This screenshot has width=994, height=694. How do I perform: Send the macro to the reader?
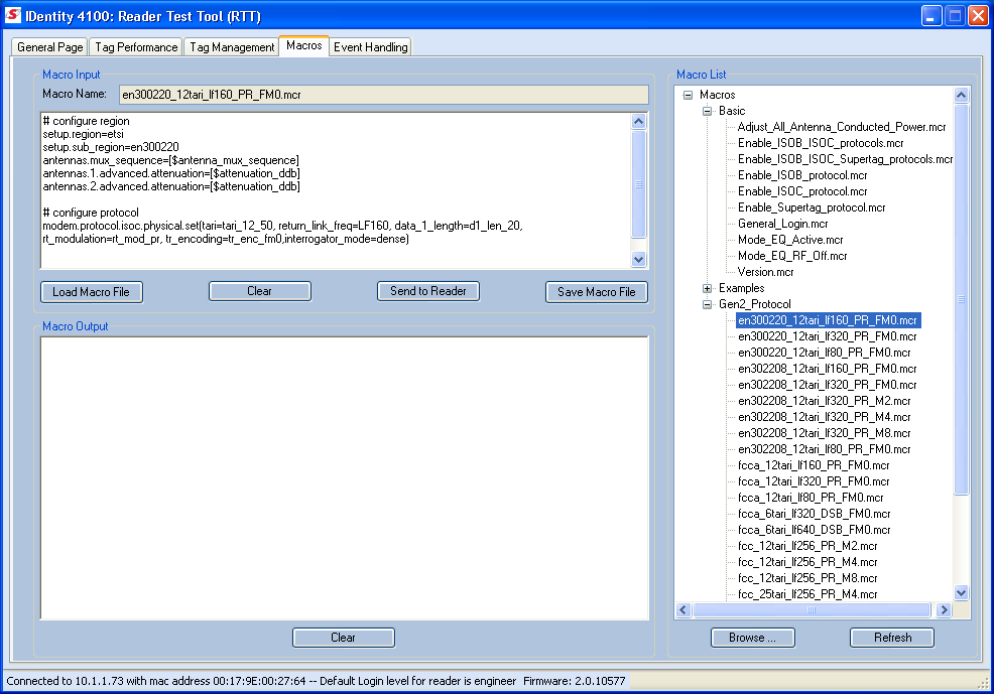tap(428, 291)
